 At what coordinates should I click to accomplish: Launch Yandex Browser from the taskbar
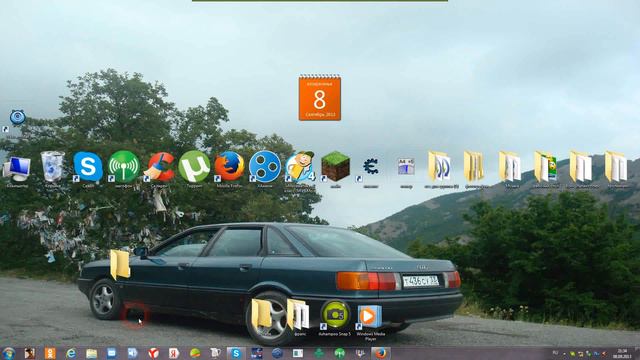153,353
